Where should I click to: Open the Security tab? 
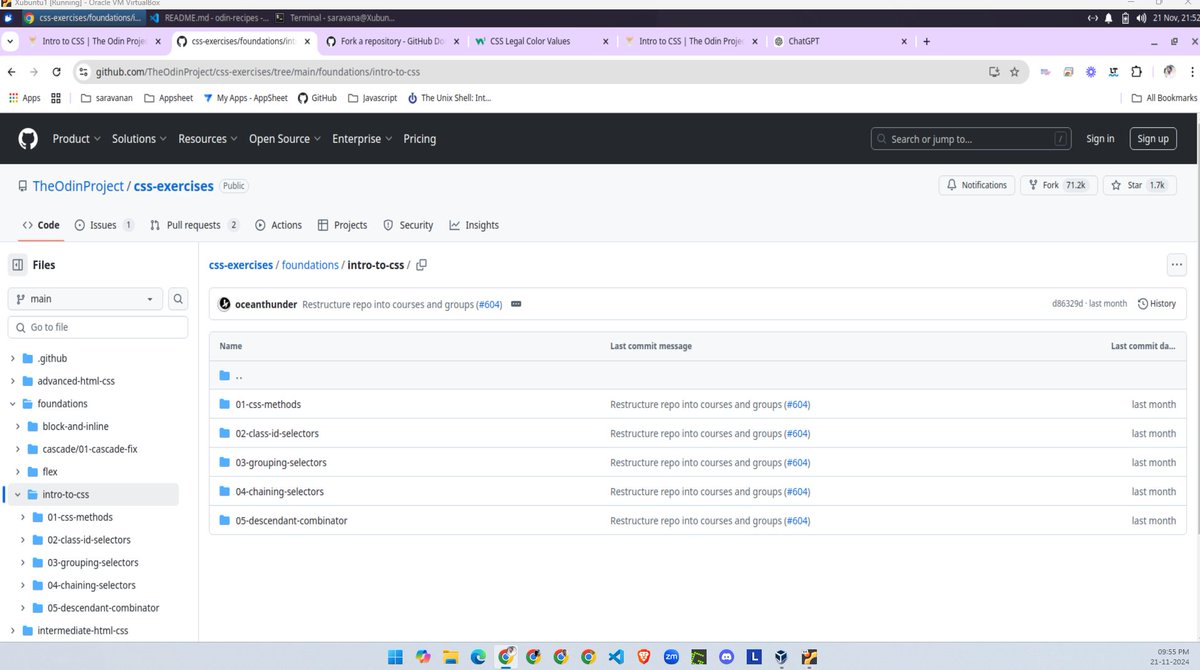(x=409, y=225)
